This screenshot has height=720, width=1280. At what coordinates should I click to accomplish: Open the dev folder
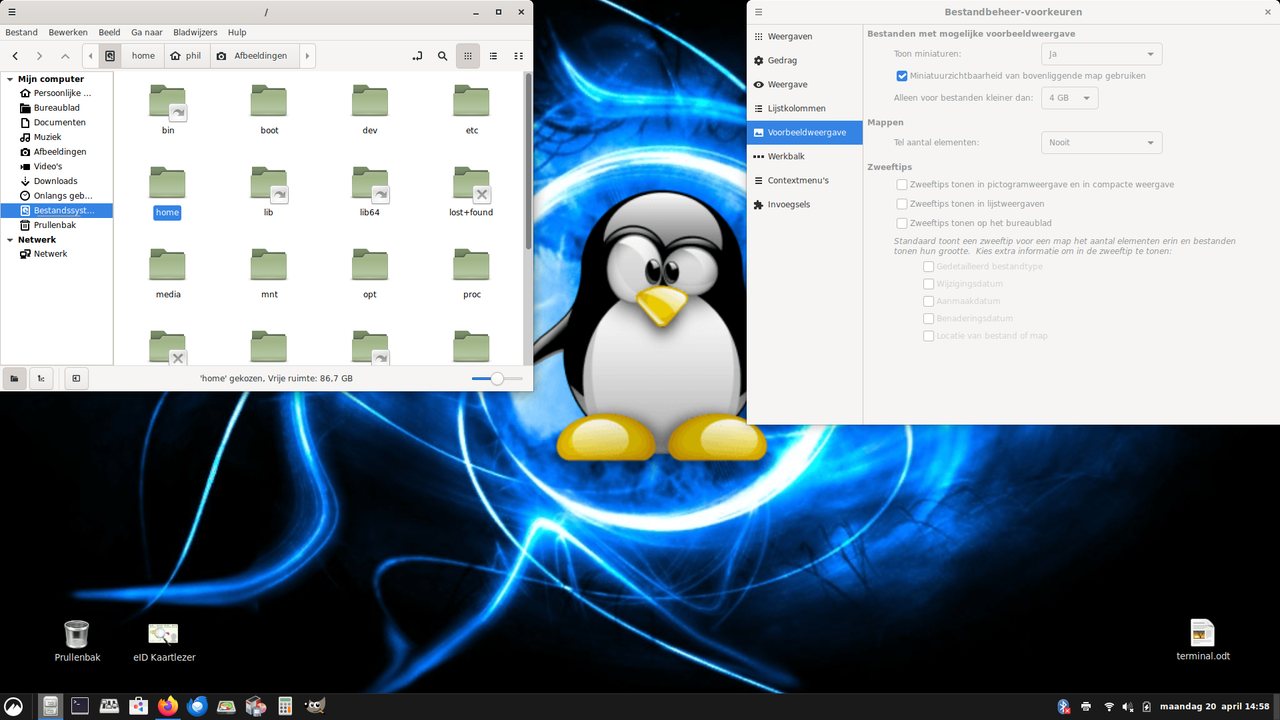tap(370, 109)
